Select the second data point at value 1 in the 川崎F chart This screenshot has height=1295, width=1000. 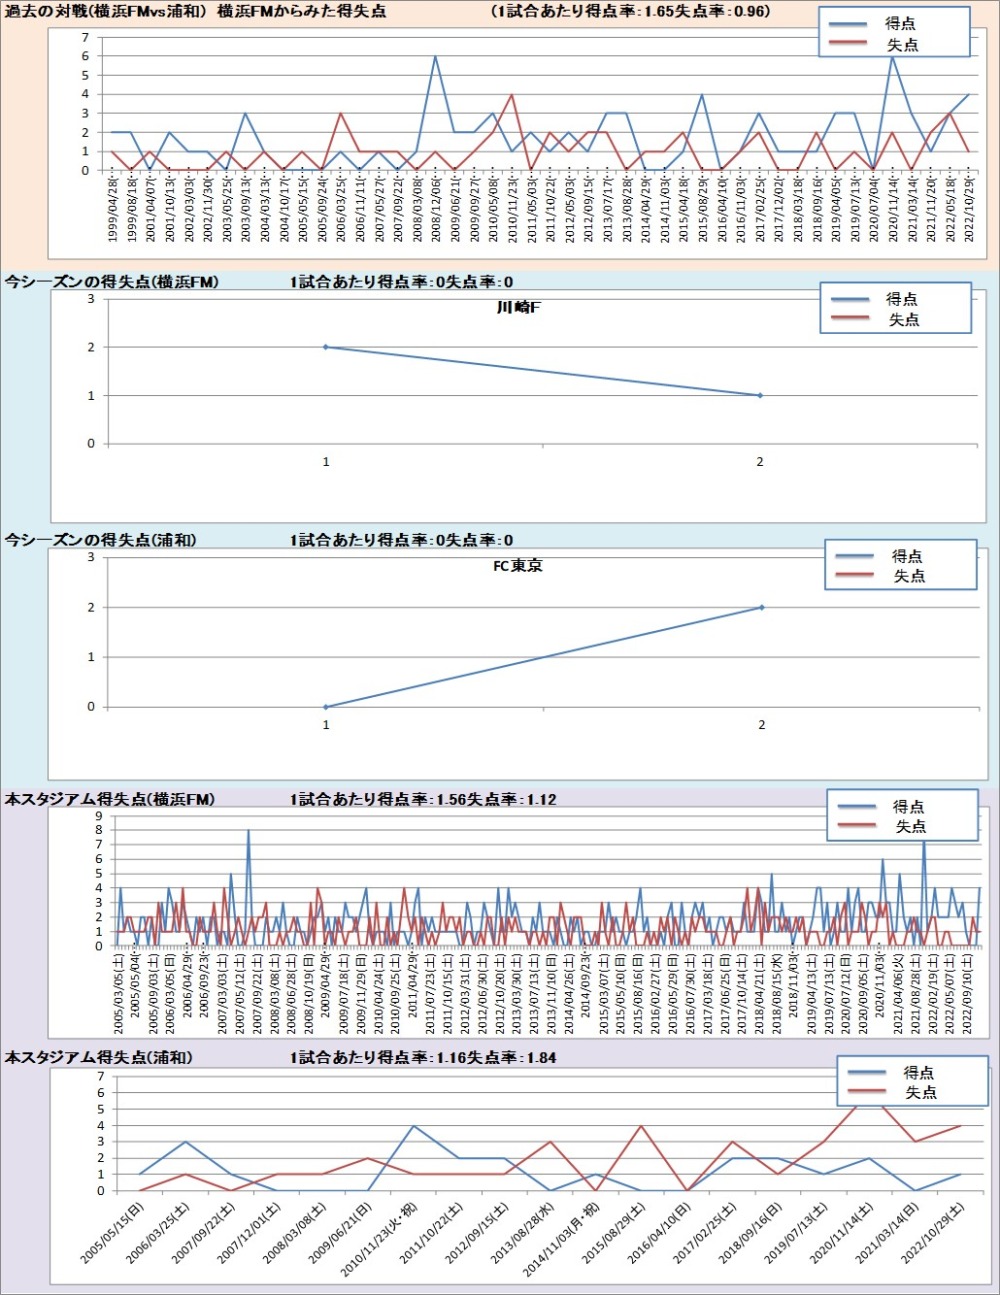pos(760,396)
